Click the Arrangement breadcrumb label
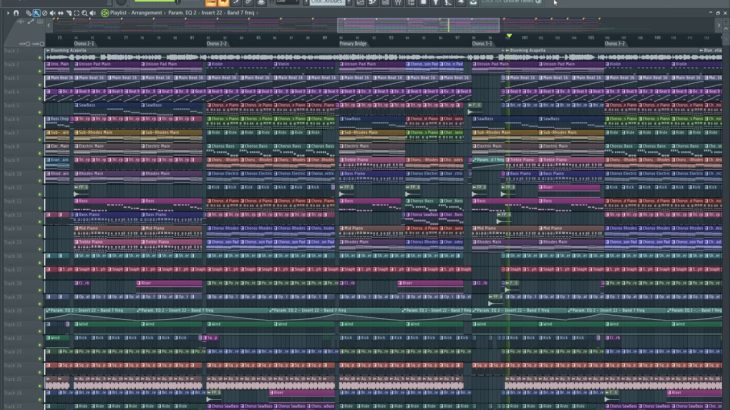The width and height of the screenshot is (730, 410). (146, 13)
